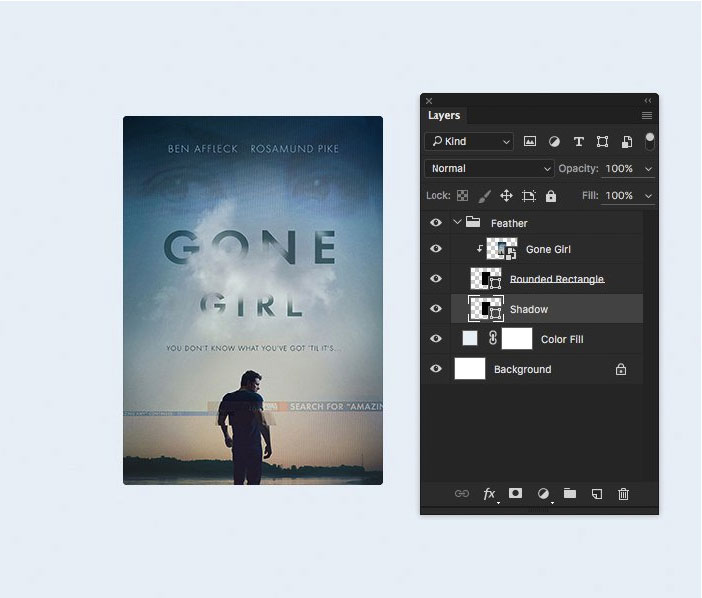Screen dimensions: 702x598
Task: Lock position move icon
Action: click(506, 196)
